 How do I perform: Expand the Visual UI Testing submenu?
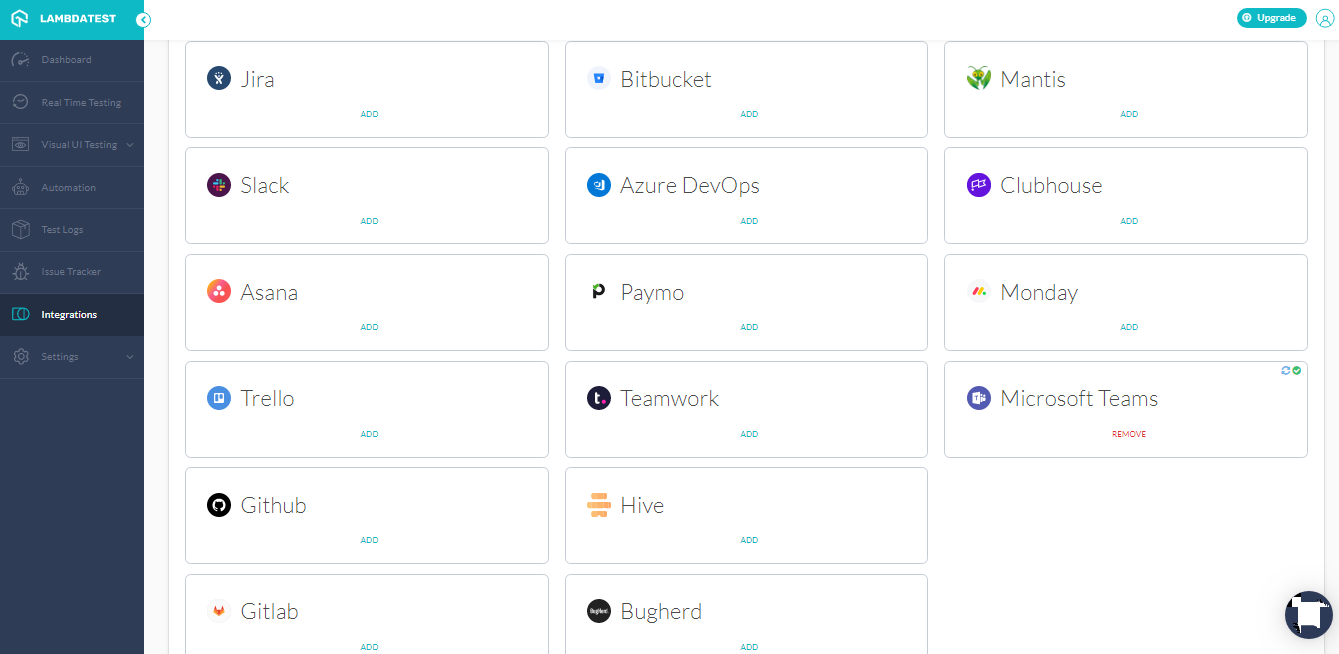(x=130, y=145)
